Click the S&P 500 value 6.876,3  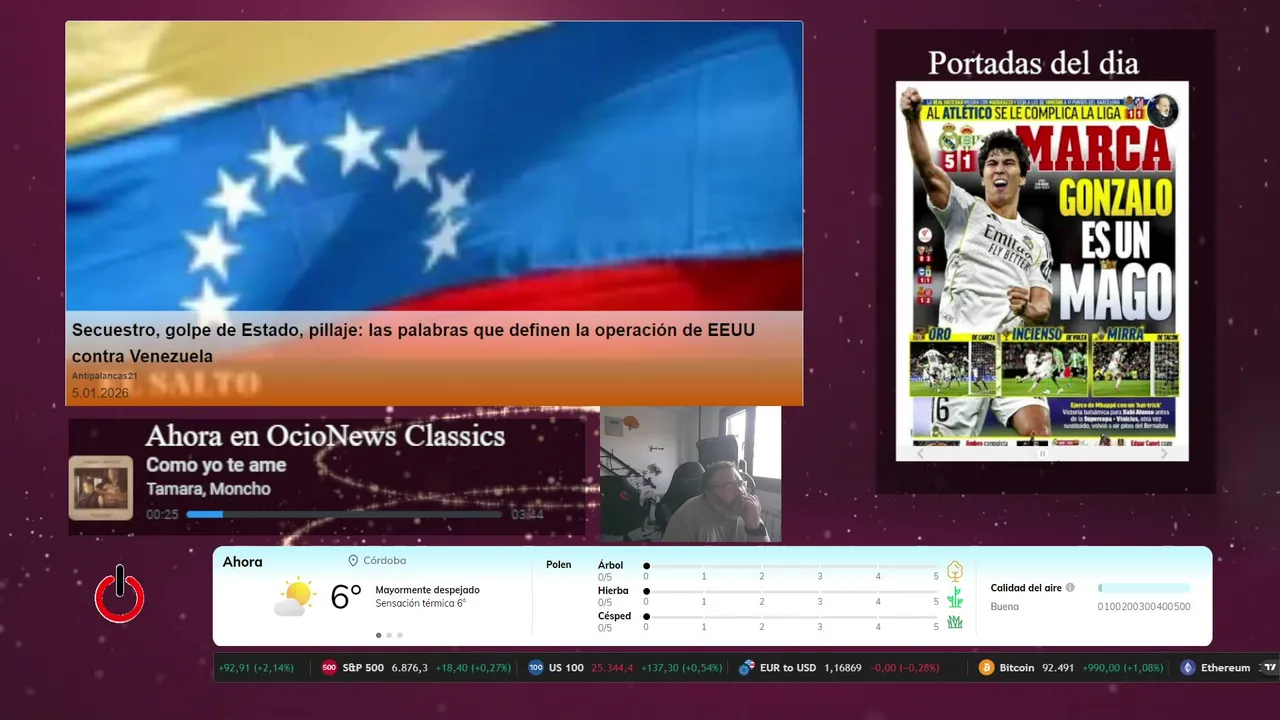pos(410,667)
